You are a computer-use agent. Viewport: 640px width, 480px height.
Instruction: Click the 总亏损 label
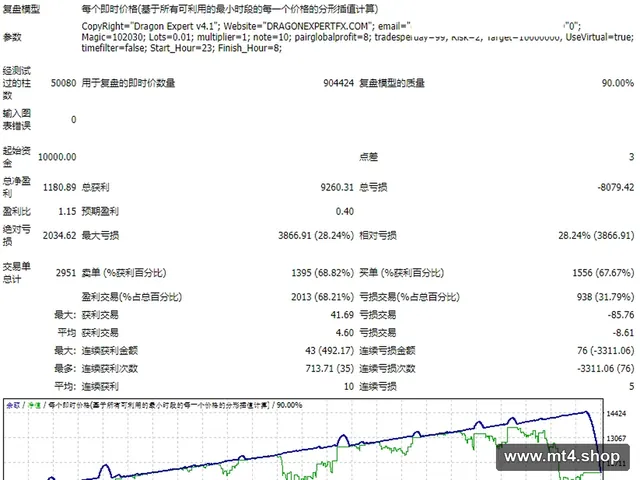click(x=373, y=187)
